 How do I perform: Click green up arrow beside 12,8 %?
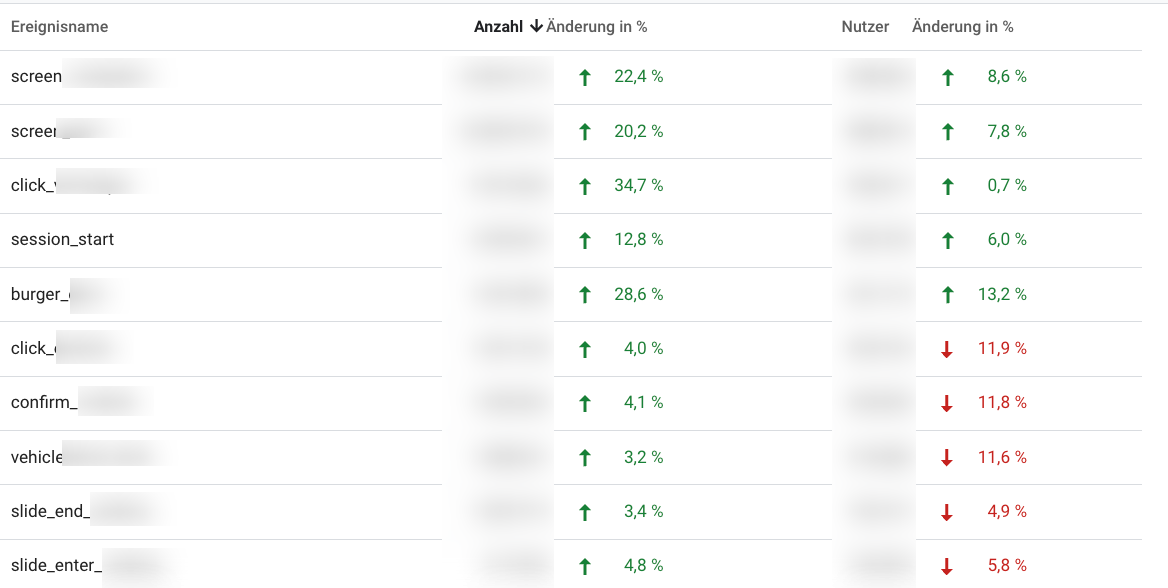pyautogui.click(x=585, y=241)
